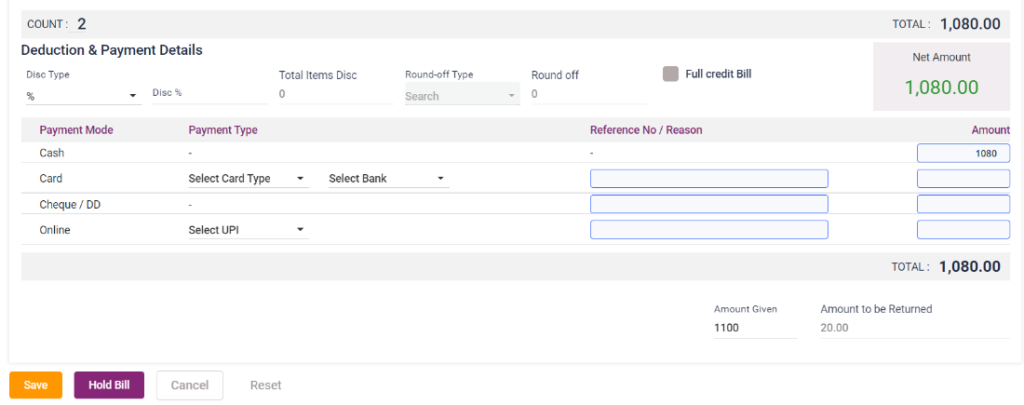This screenshot has height=405, width=1024.
Task: Expand the Round-off Type search dropdown
Action: 461,96
